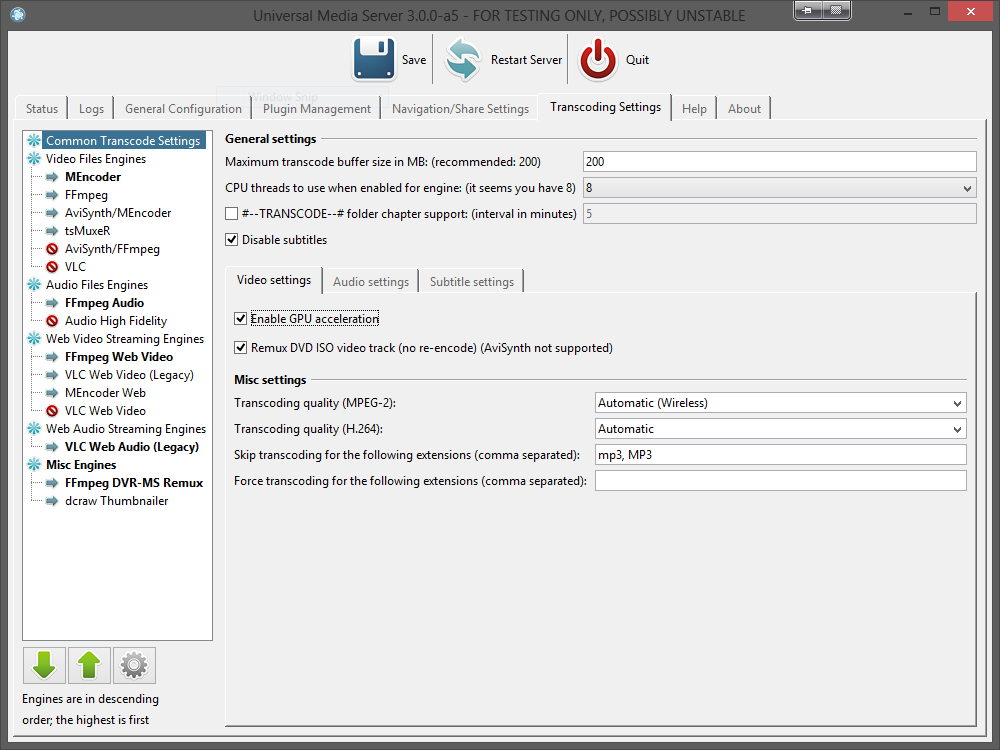1000x750 pixels.
Task: Select the MEncoder Web engine entry
Action: point(105,393)
